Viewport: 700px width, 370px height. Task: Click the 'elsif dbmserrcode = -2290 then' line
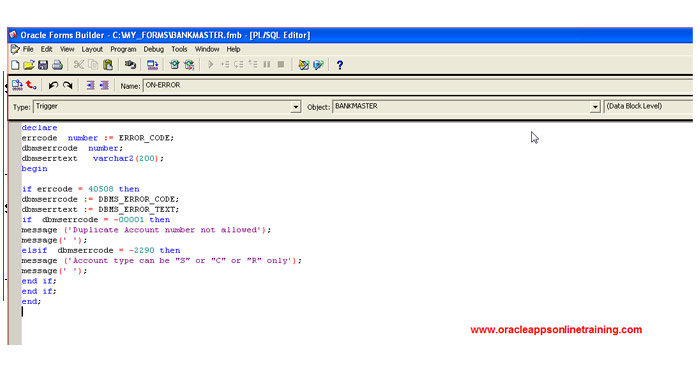point(101,250)
